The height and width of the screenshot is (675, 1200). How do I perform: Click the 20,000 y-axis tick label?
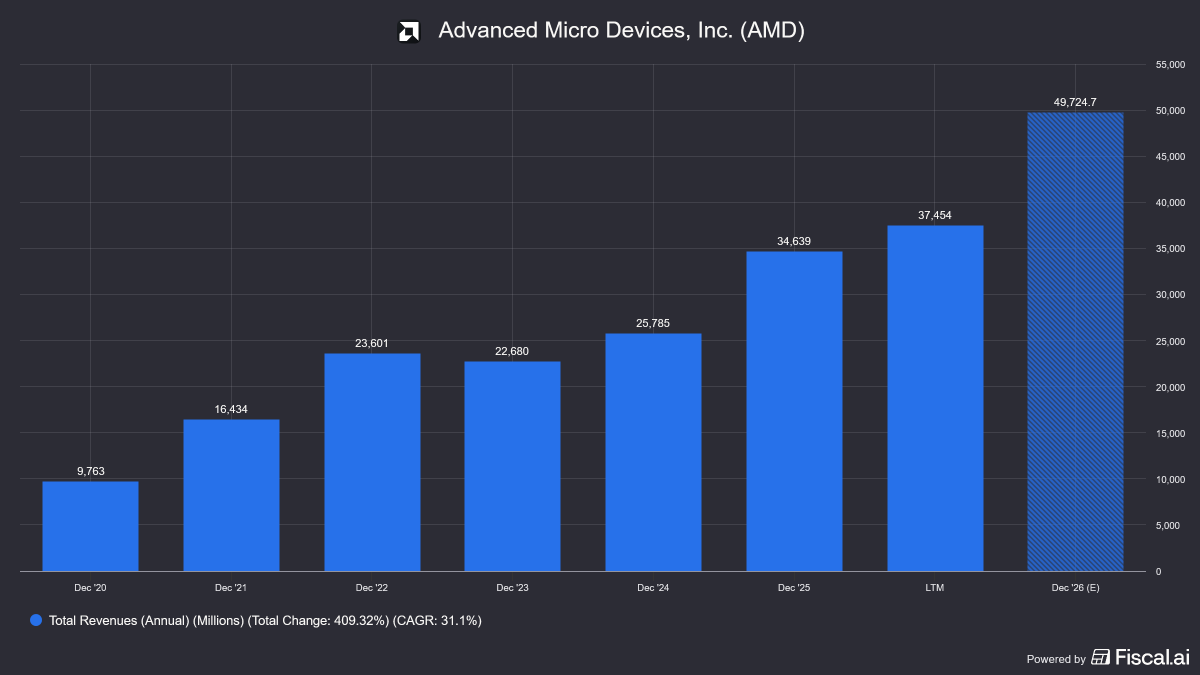pos(1171,387)
